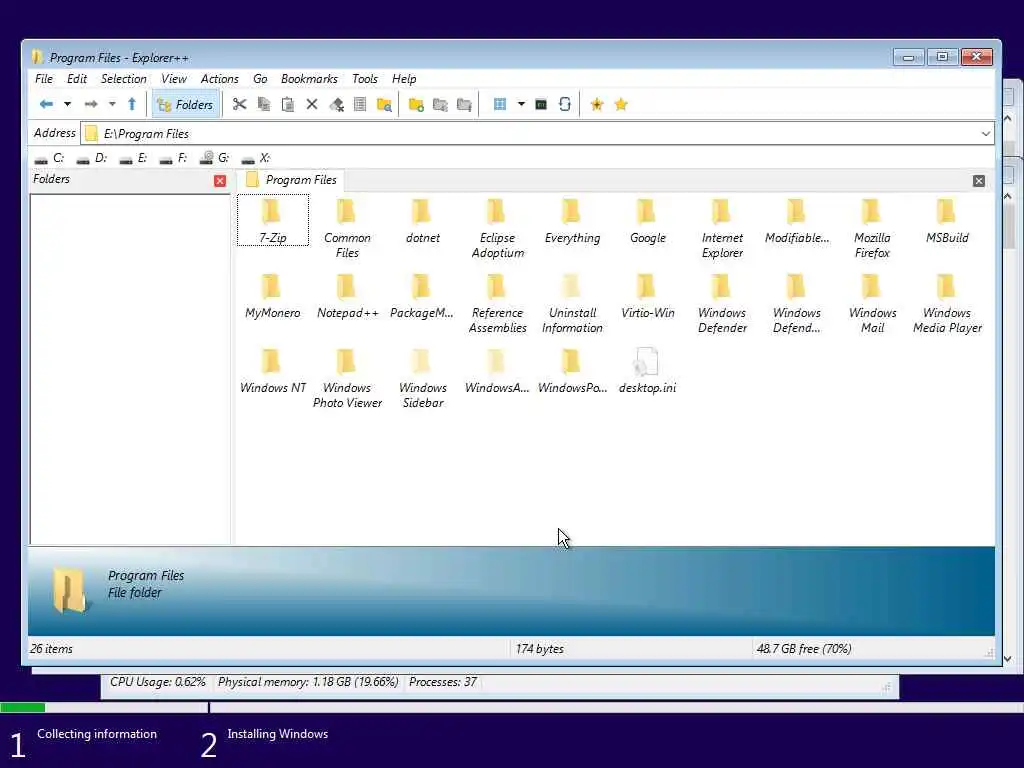Open the Selection menu
This screenshot has width=1024, height=768.
123,79
